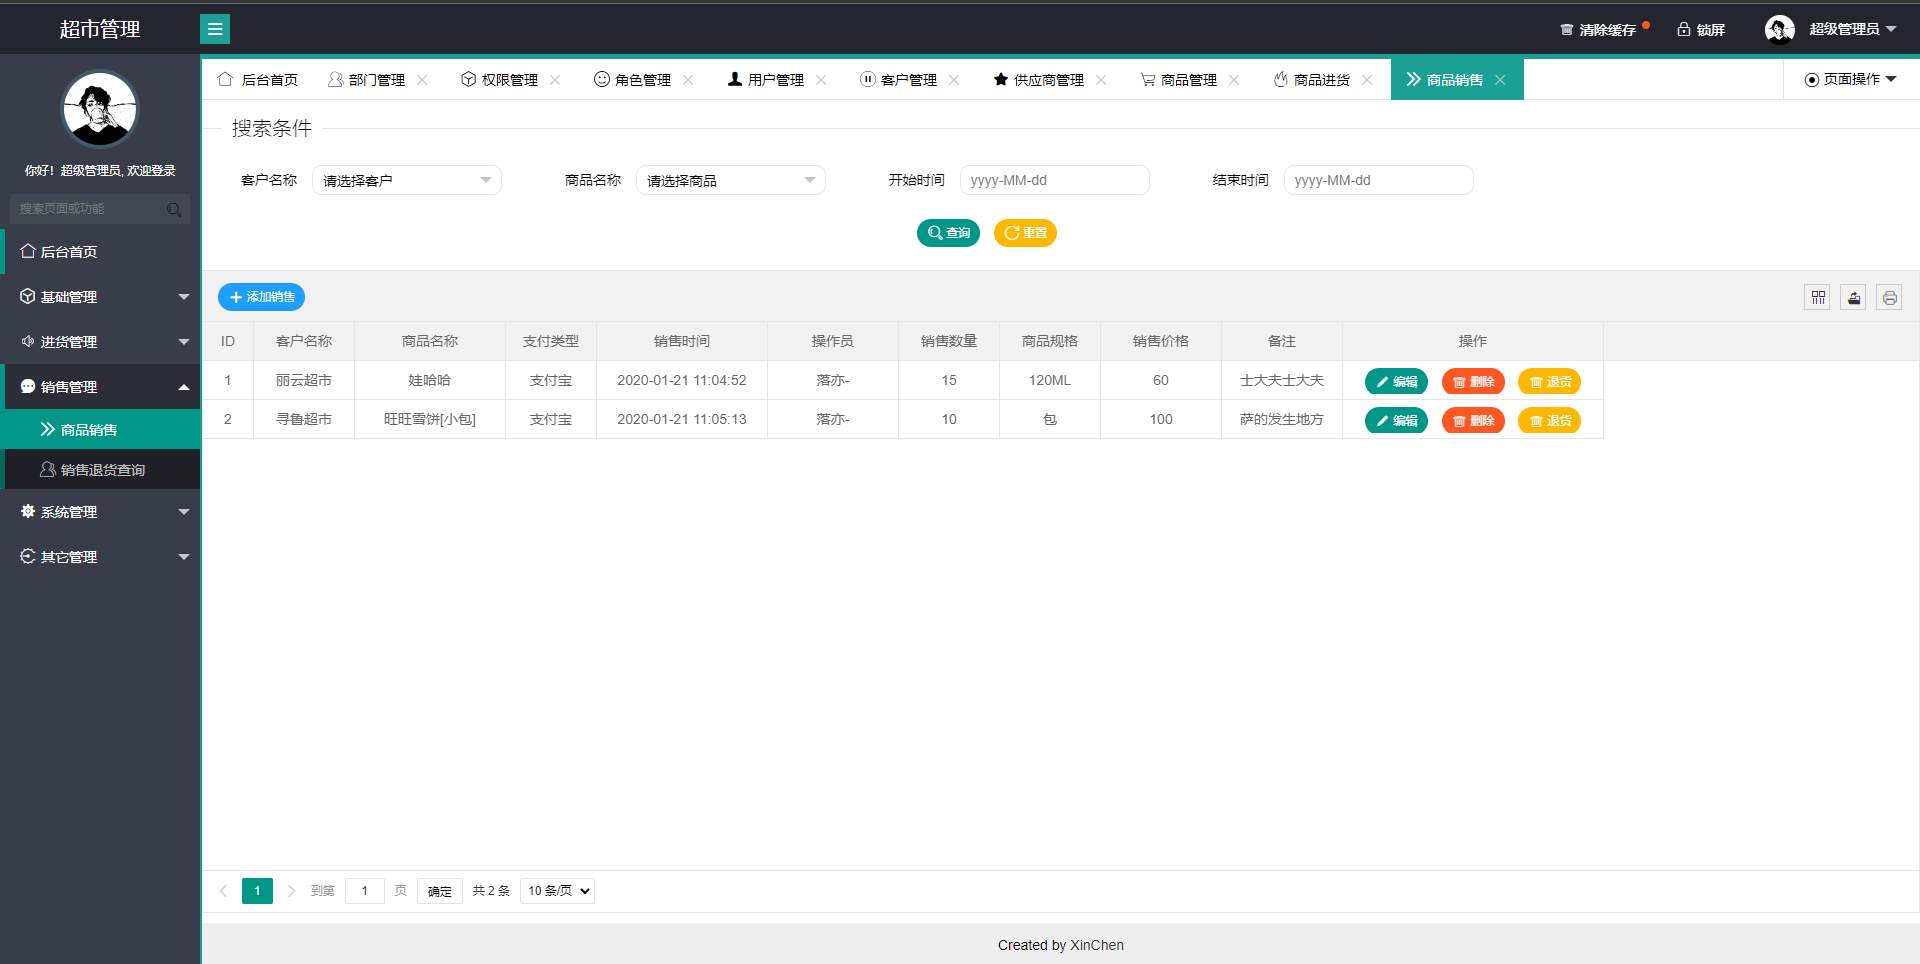Go to next page arrow
1920x964 pixels.
coord(291,891)
